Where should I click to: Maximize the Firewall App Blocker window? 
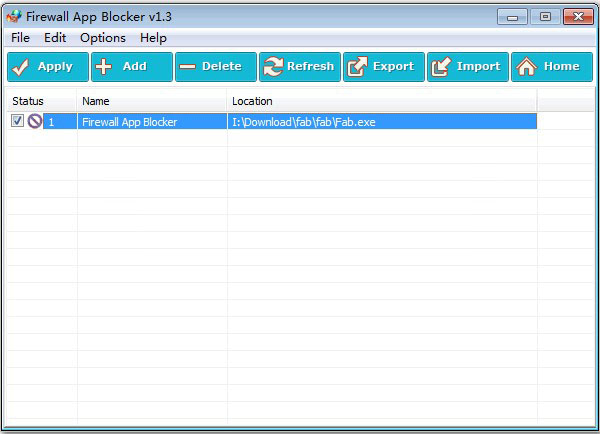coord(545,17)
